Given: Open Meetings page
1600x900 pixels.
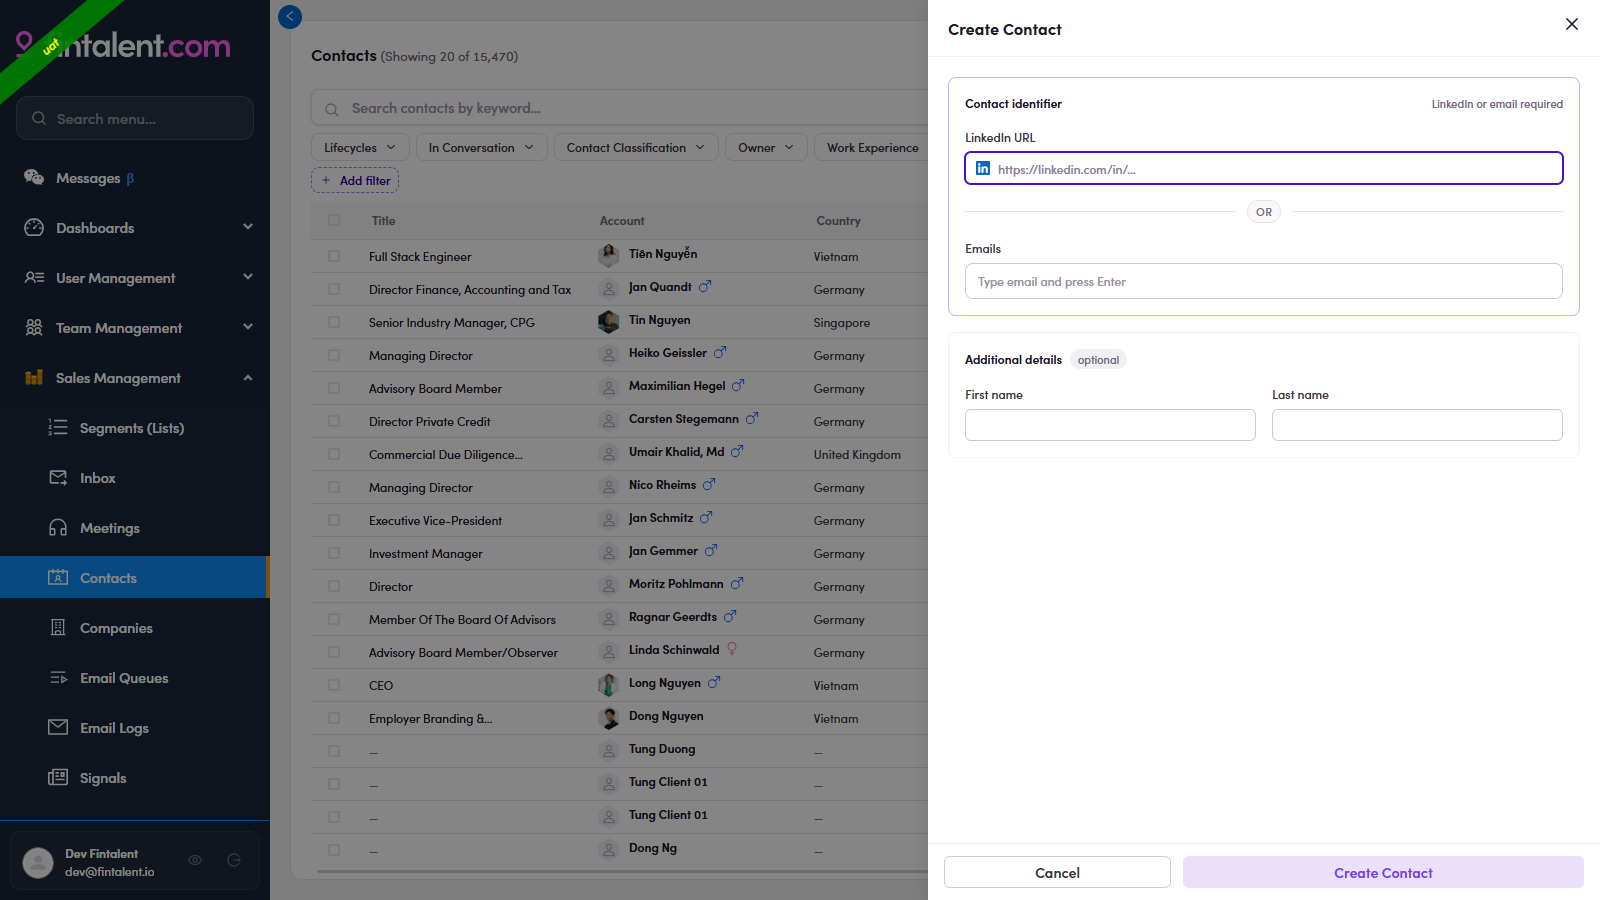Looking at the screenshot, I should (110, 528).
